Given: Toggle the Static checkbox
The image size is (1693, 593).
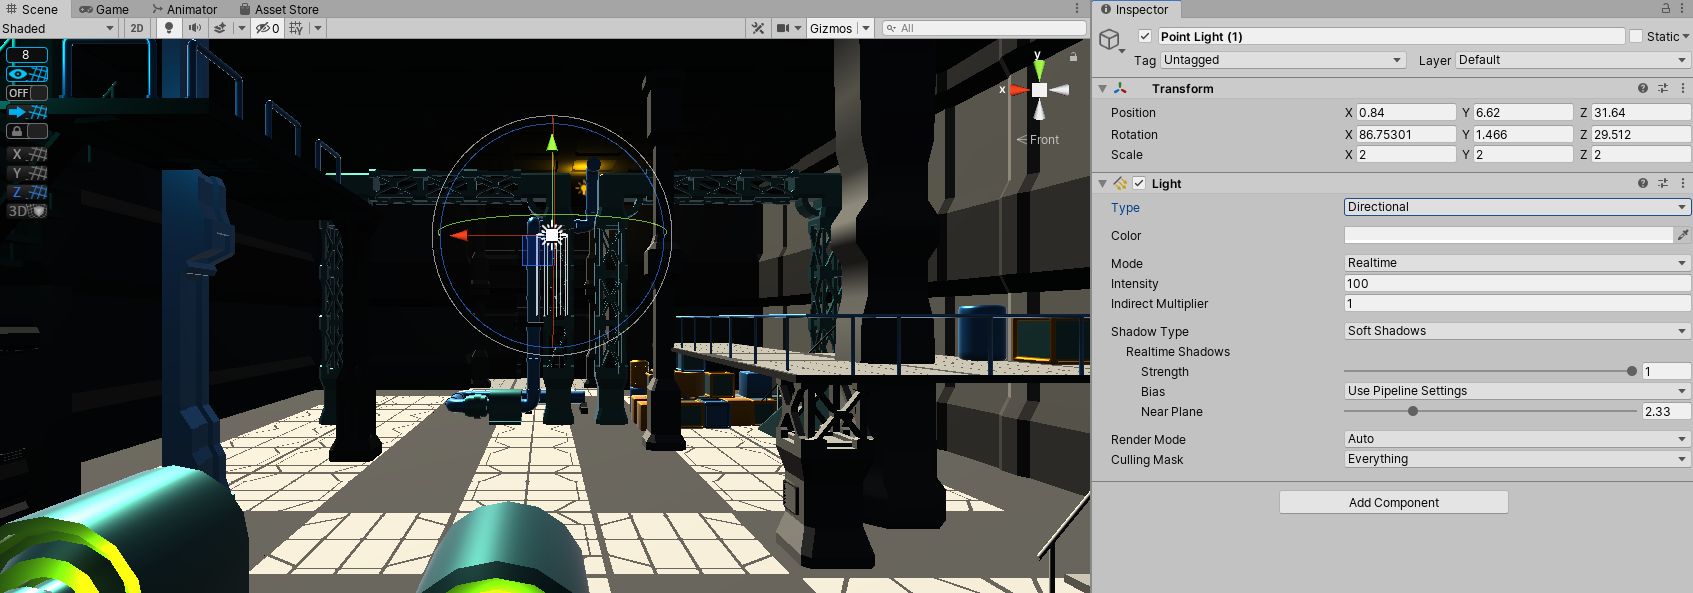Looking at the screenshot, I should 1636,36.
